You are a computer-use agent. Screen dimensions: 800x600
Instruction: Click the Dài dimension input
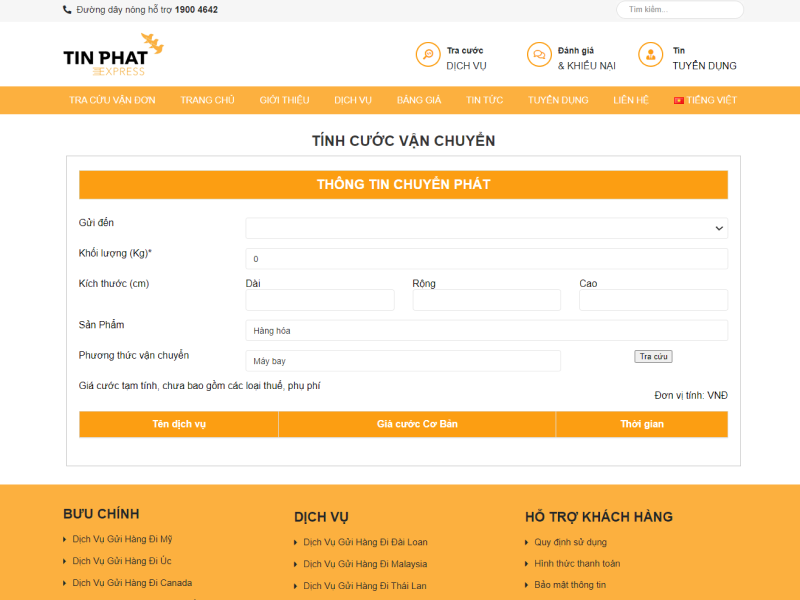(x=320, y=300)
